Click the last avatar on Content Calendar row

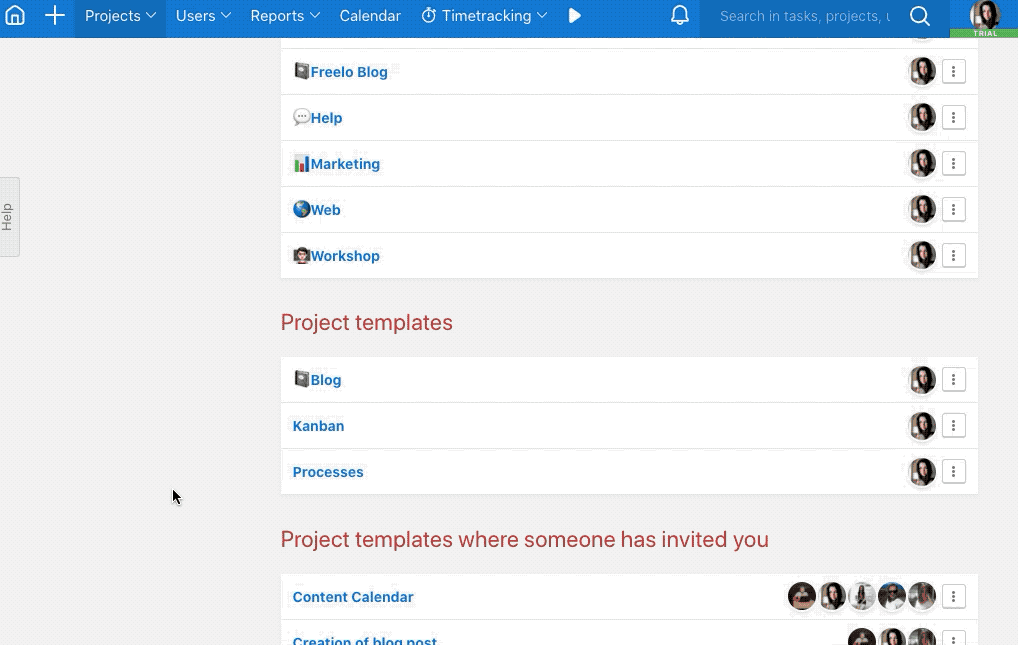point(922,596)
